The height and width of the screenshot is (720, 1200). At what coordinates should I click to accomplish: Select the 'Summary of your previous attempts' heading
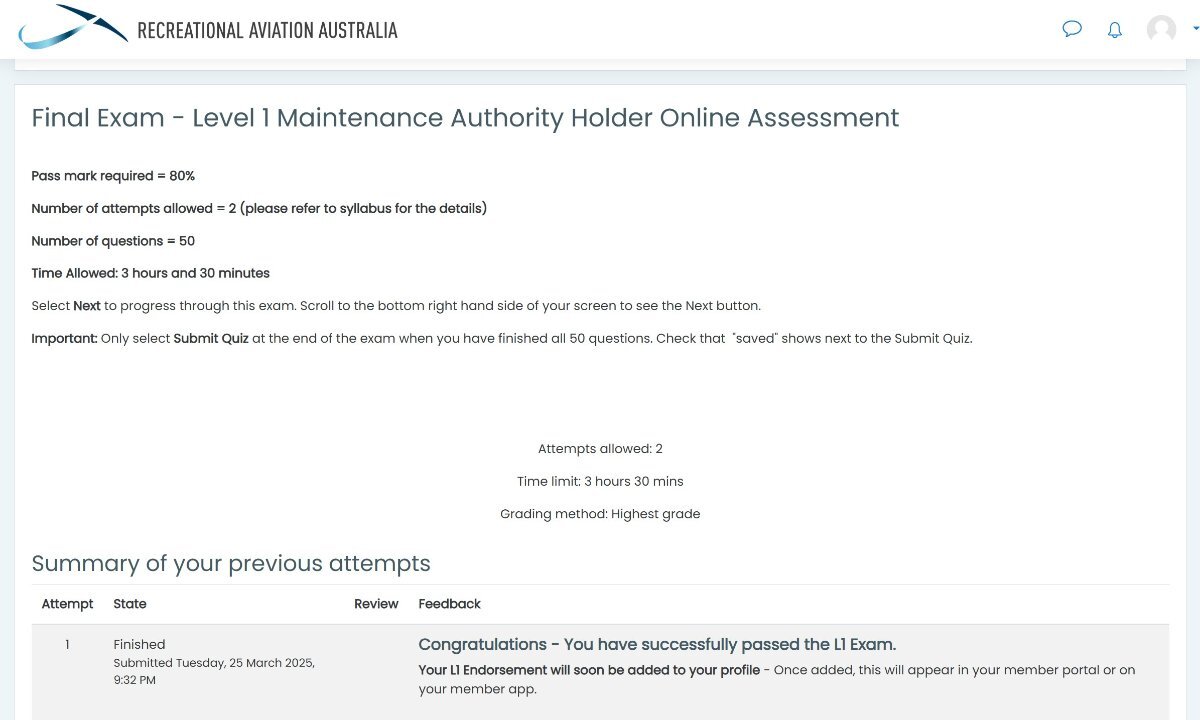tap(231, 564)
